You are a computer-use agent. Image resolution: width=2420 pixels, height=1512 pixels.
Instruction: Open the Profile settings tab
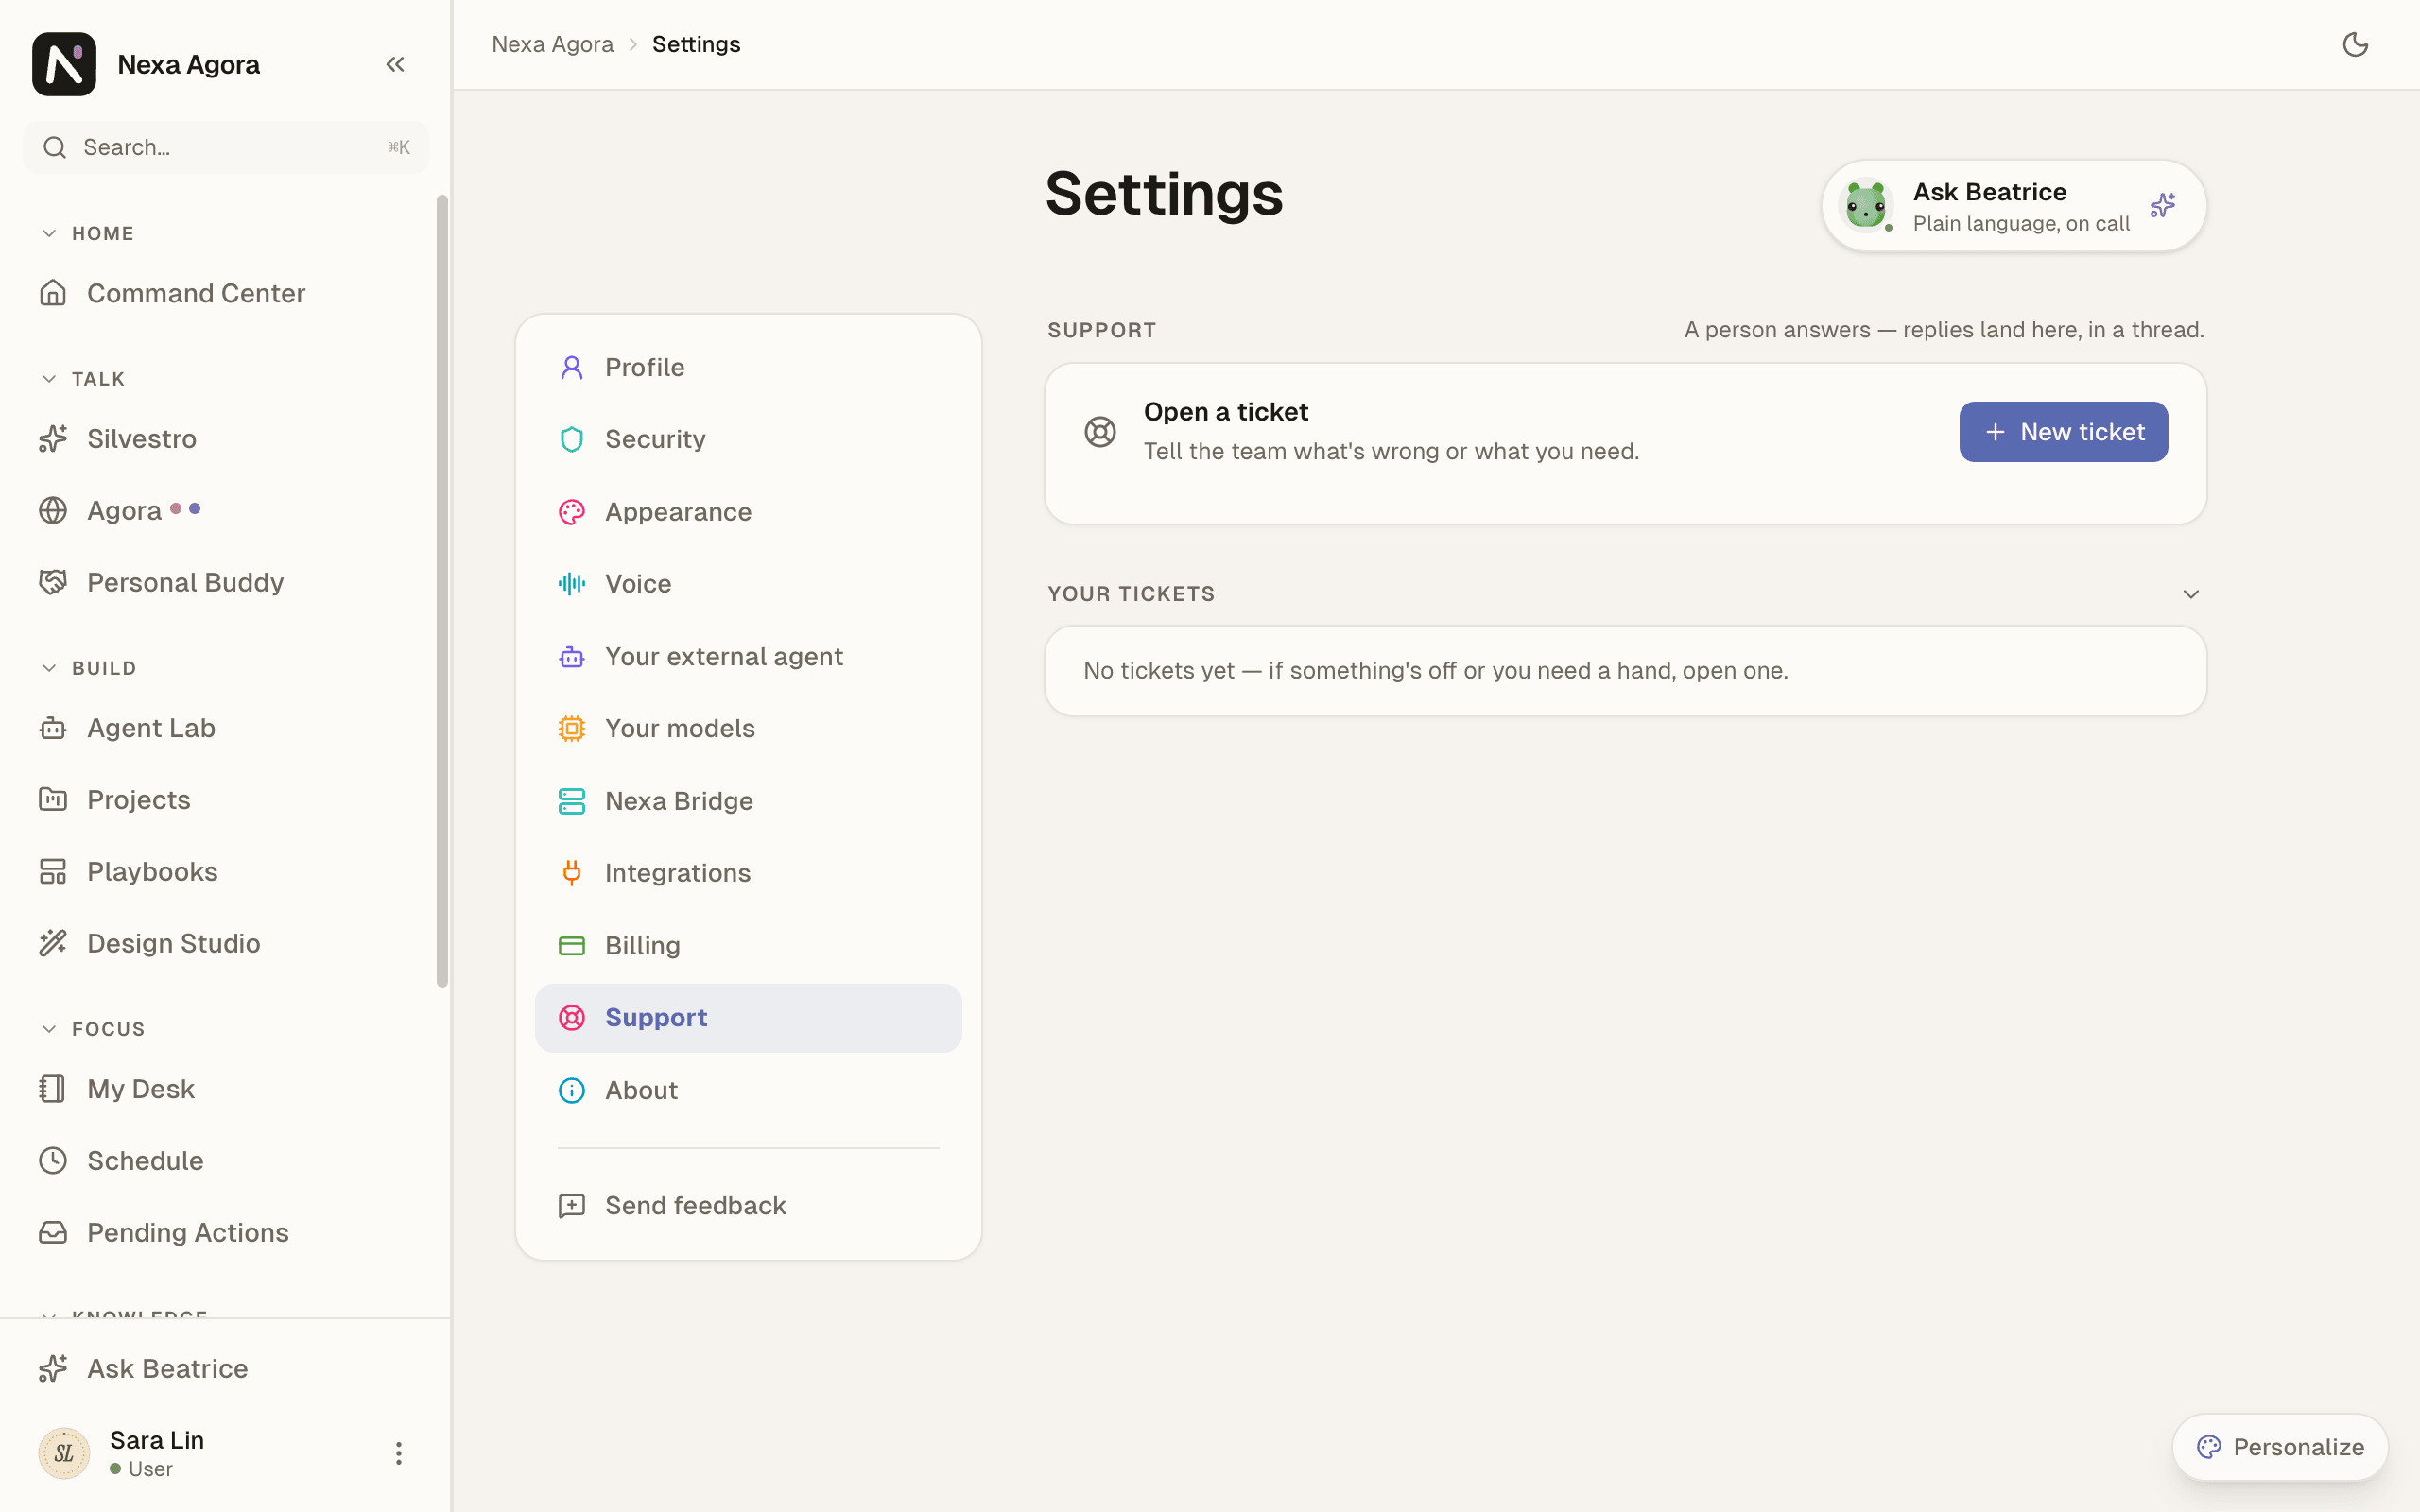[748, 368]
